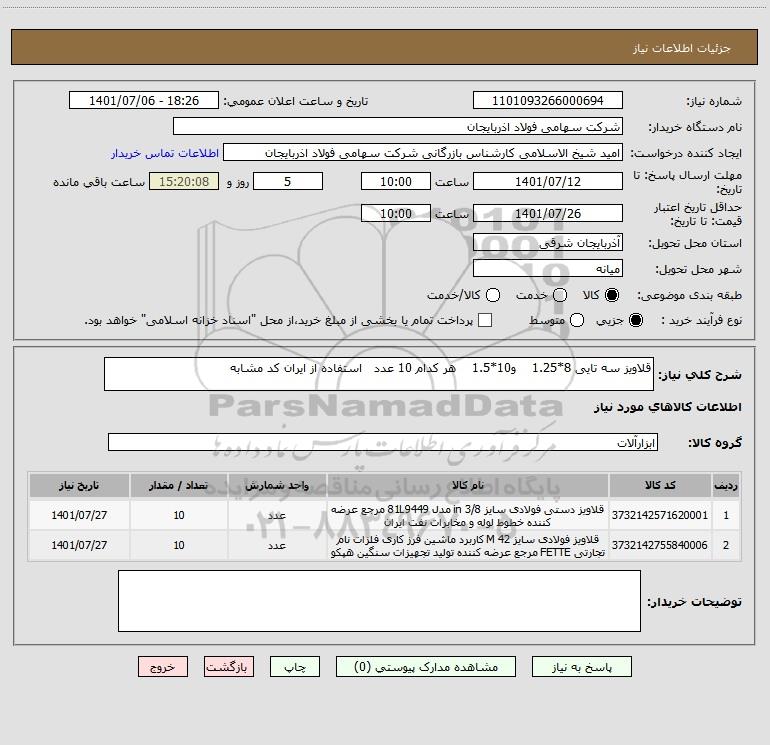Select the متوسط purchase type radio
The height and width of the screenshot is (745, 770).
click(577, 320)
